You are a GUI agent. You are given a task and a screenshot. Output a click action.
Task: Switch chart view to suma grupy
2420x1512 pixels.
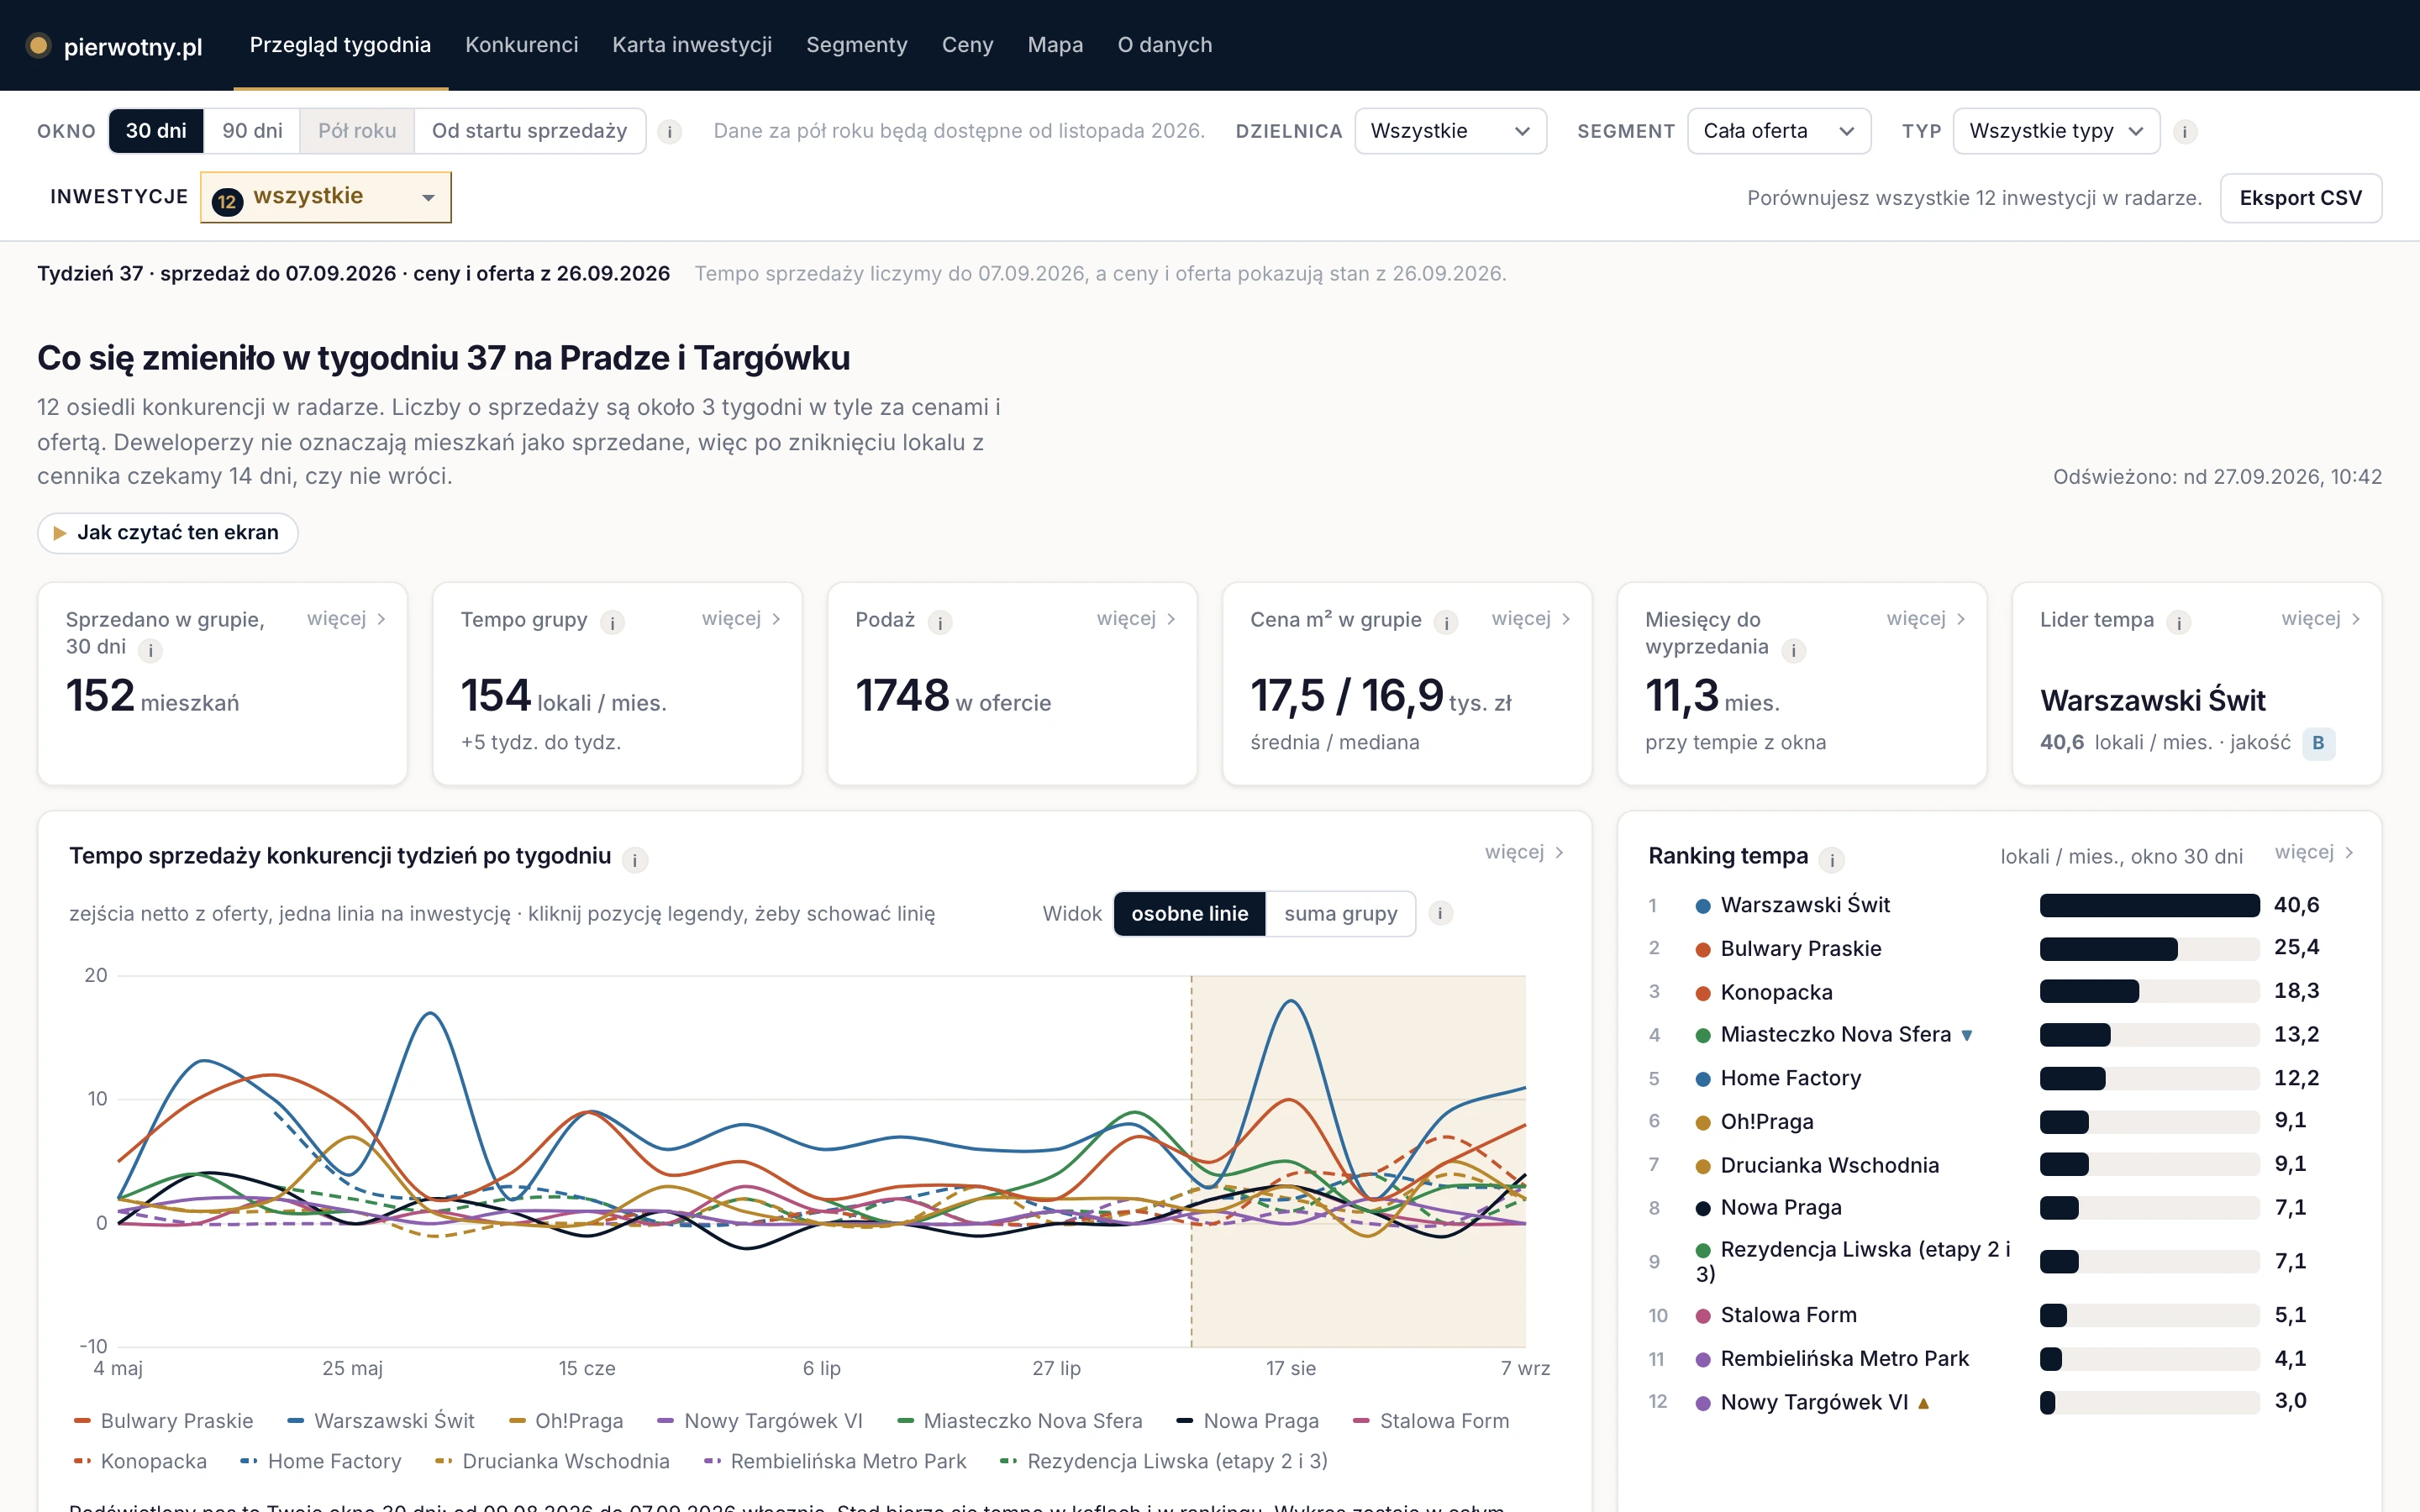pyautogui.click(x=1340, y=914)
